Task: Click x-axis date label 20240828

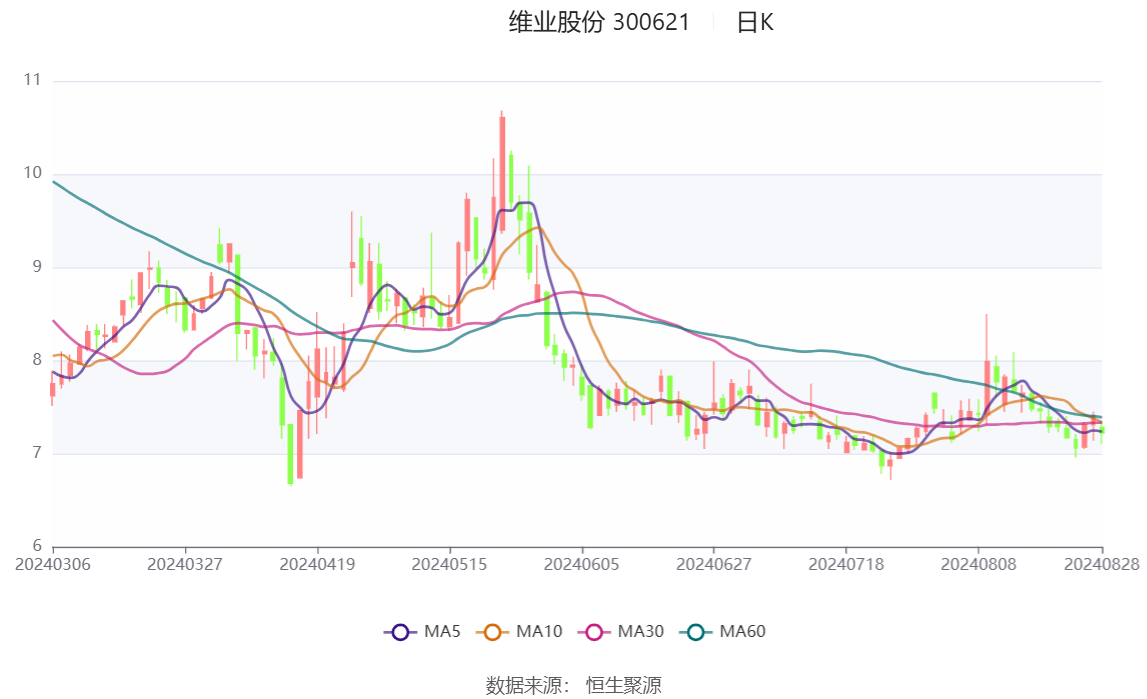Action: point(1102,564)
